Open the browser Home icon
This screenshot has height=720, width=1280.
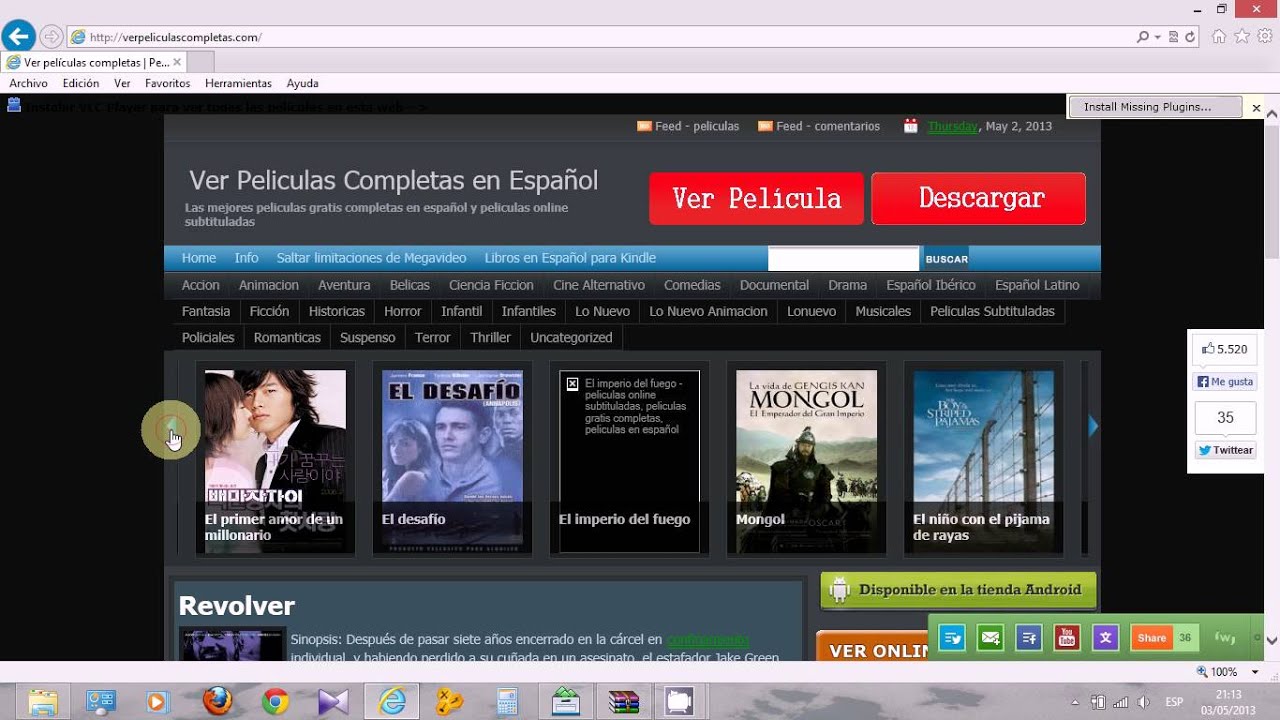1219,36
